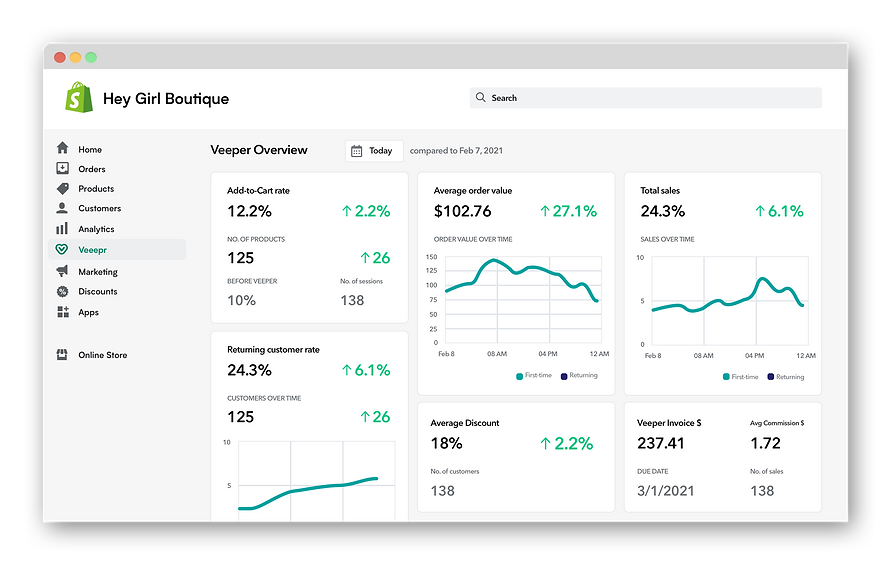Click Returning legend swatch in sales chart

(771, 377)
